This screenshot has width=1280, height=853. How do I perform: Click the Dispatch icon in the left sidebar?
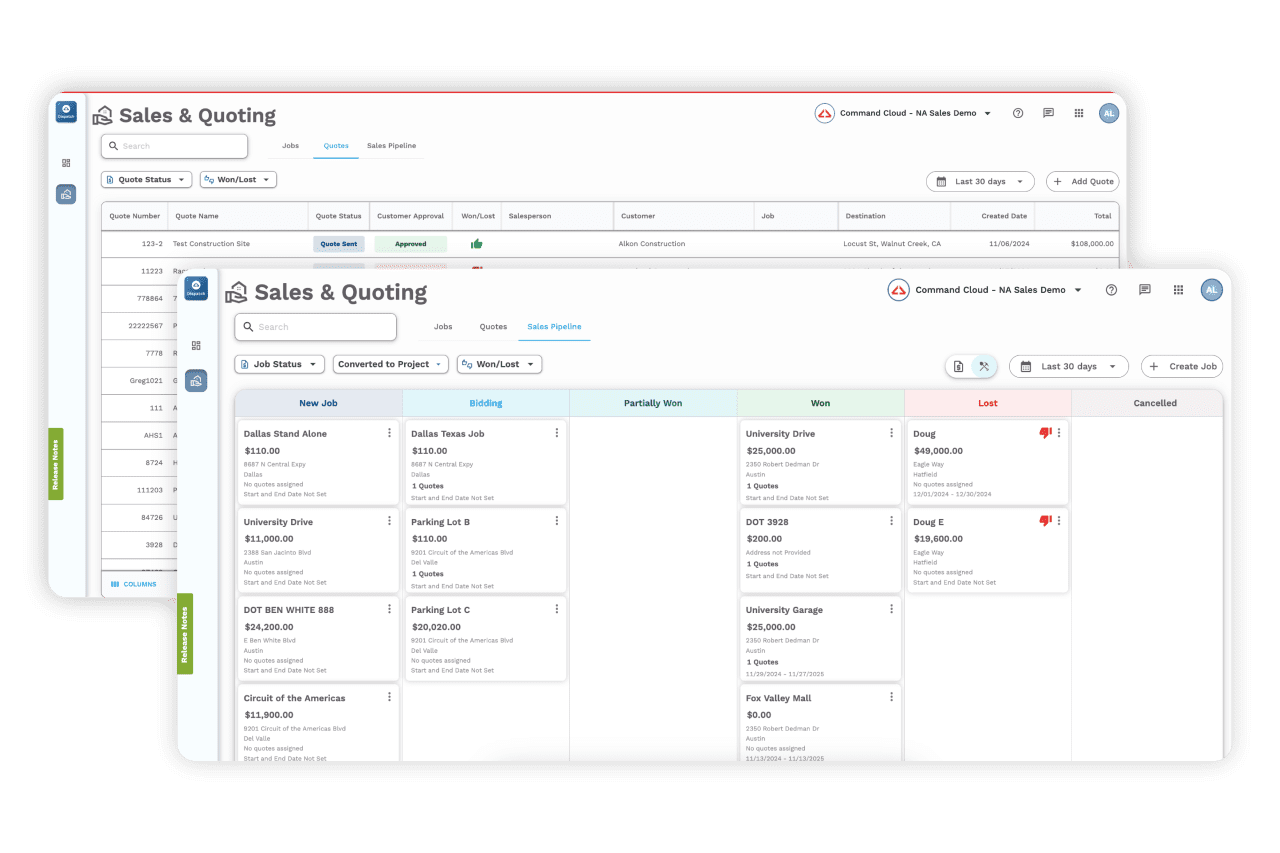point(196,288)
